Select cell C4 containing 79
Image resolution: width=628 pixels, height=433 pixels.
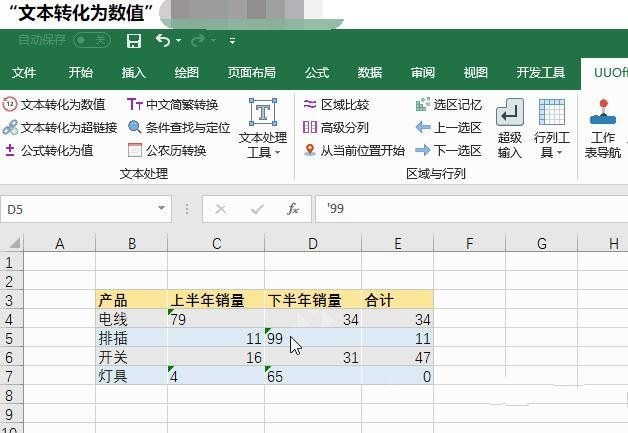click(x=215, y=320)
